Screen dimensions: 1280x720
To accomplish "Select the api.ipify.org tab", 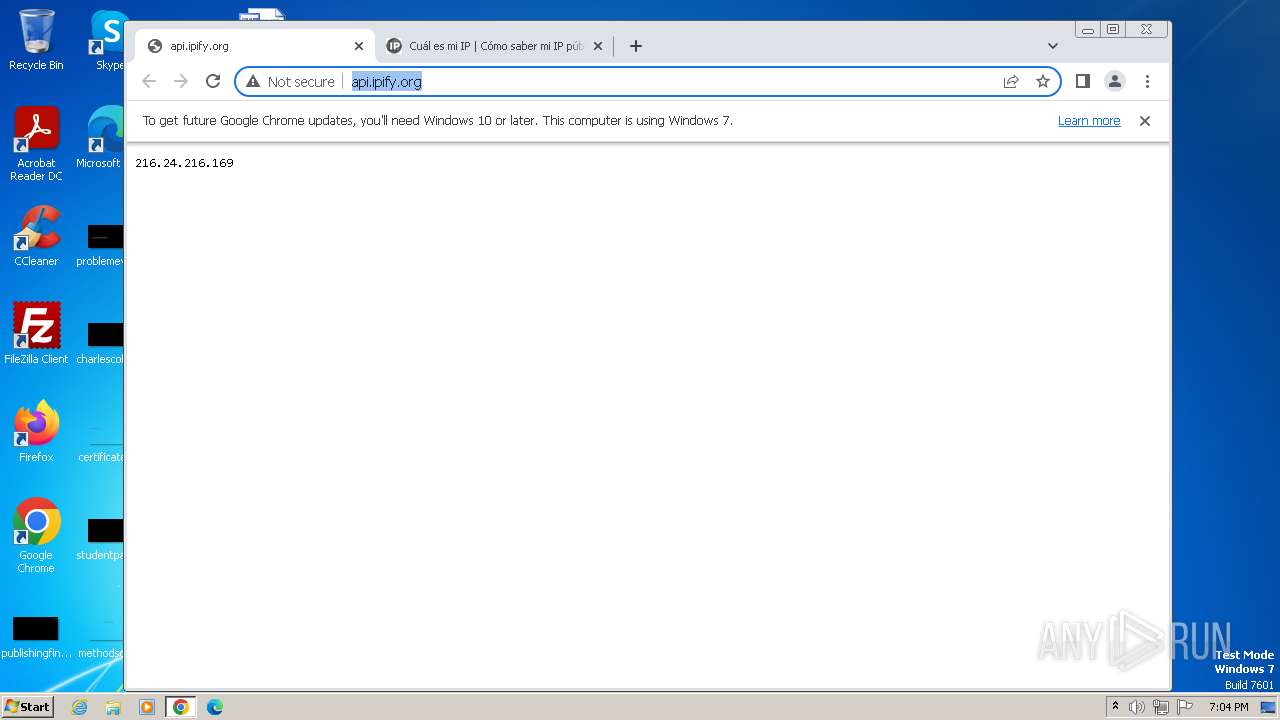I will [x=254, y=46].
